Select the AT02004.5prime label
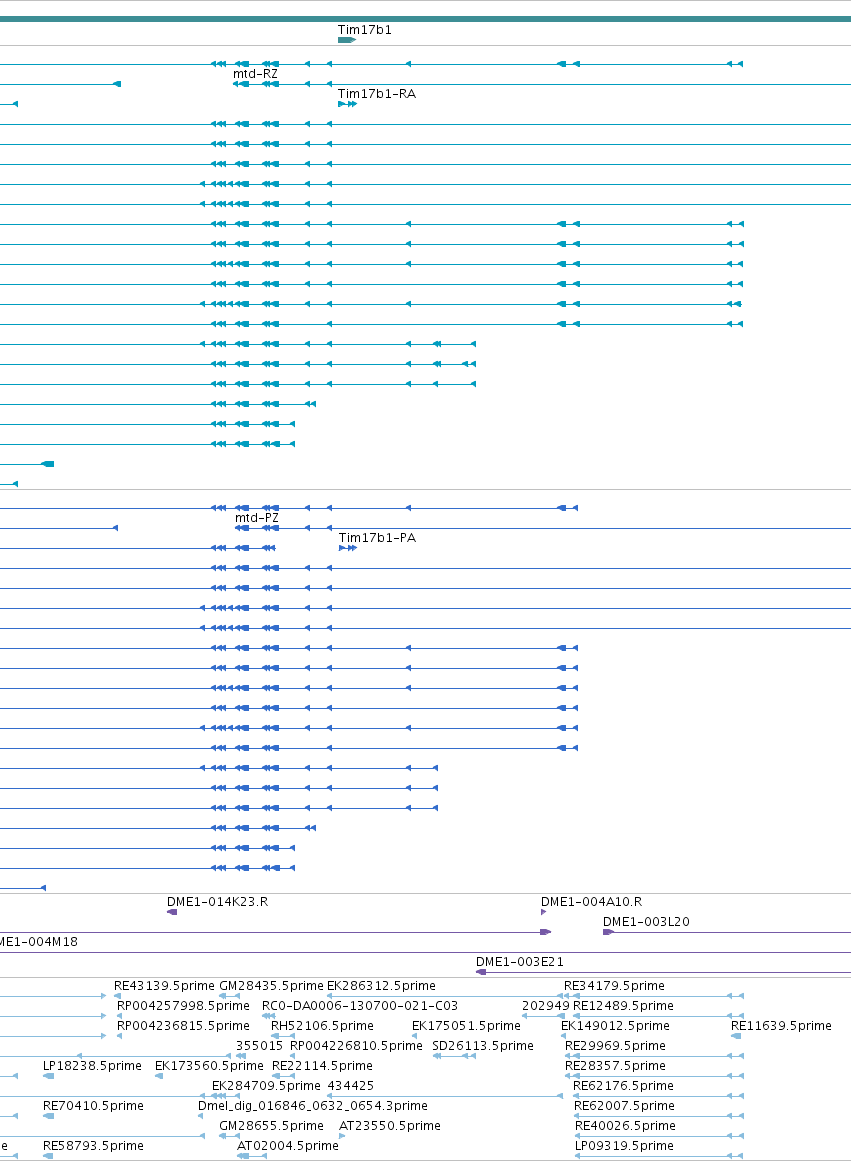This screenshot has height=1161, width=851. 287,1146
